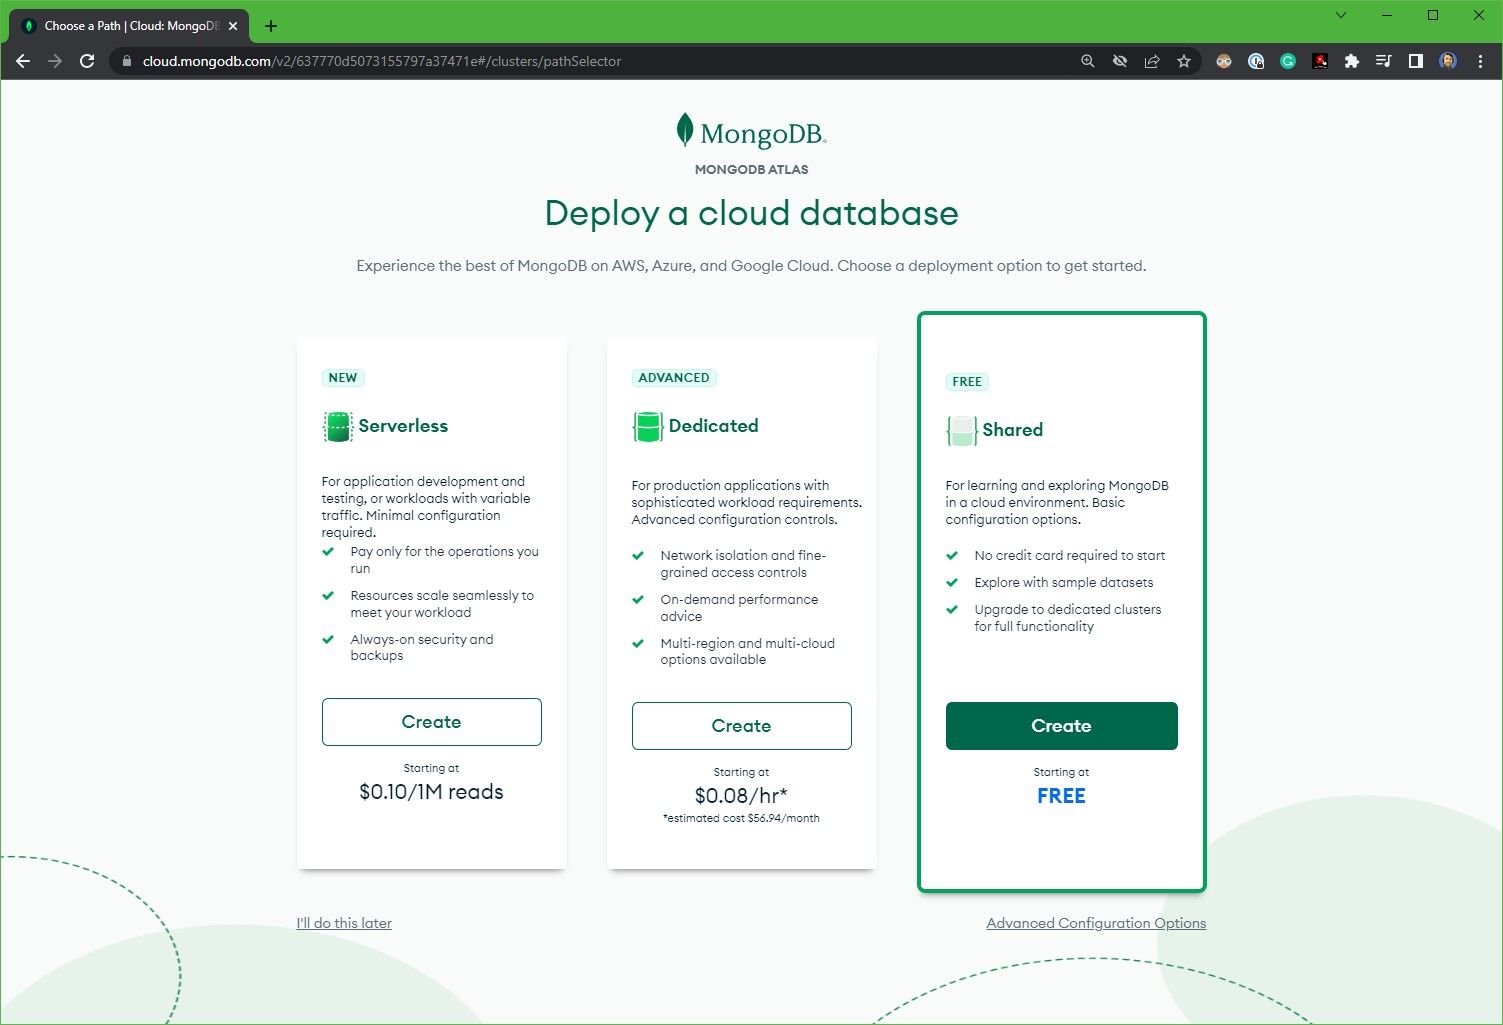Image resolution: width=1503 pixels, height=1025 pixels.
Task: Click the 'I'll do this later' link
Action: pyautogui.click(x=344, y=922)
